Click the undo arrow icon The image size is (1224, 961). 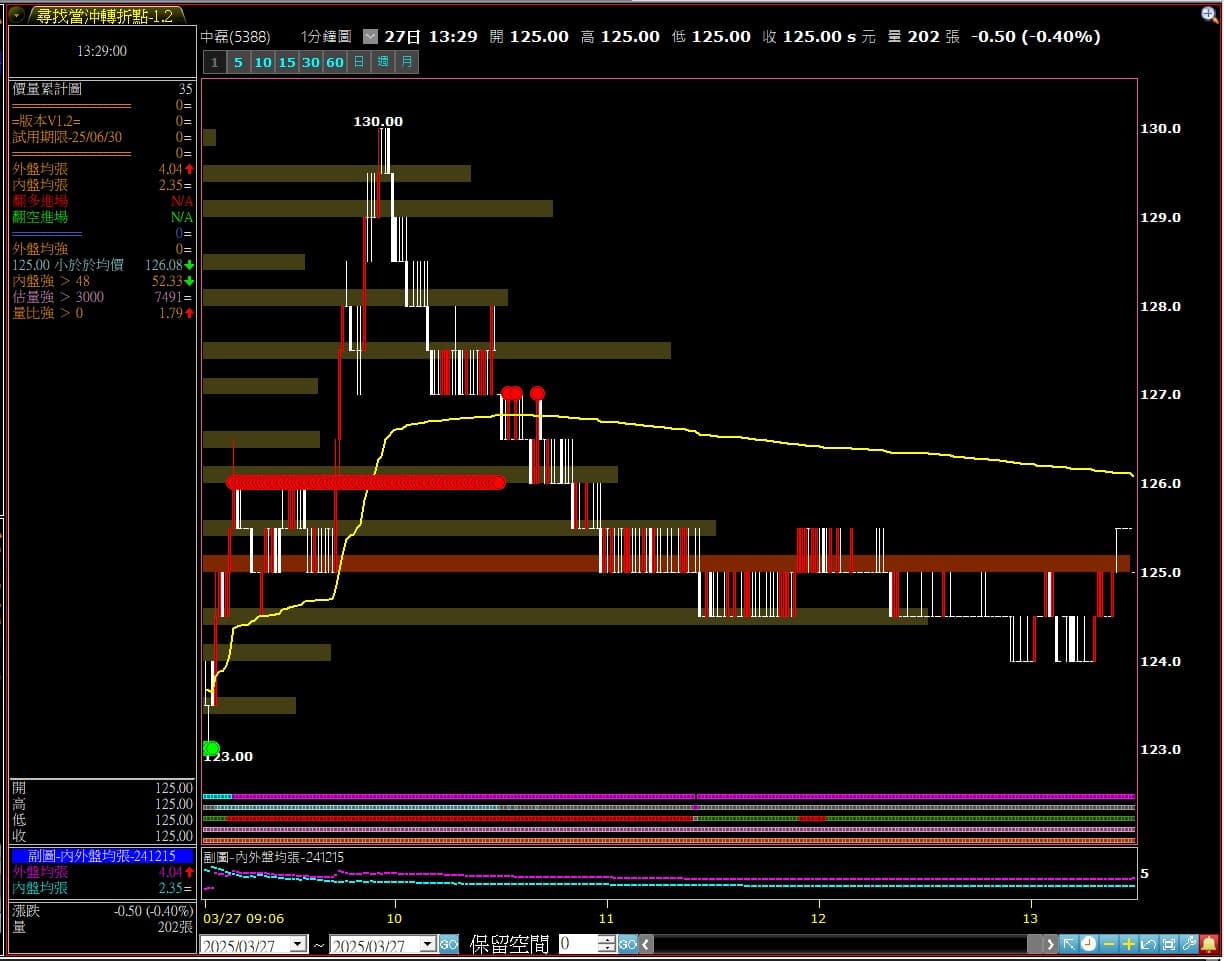[1149, 944]
